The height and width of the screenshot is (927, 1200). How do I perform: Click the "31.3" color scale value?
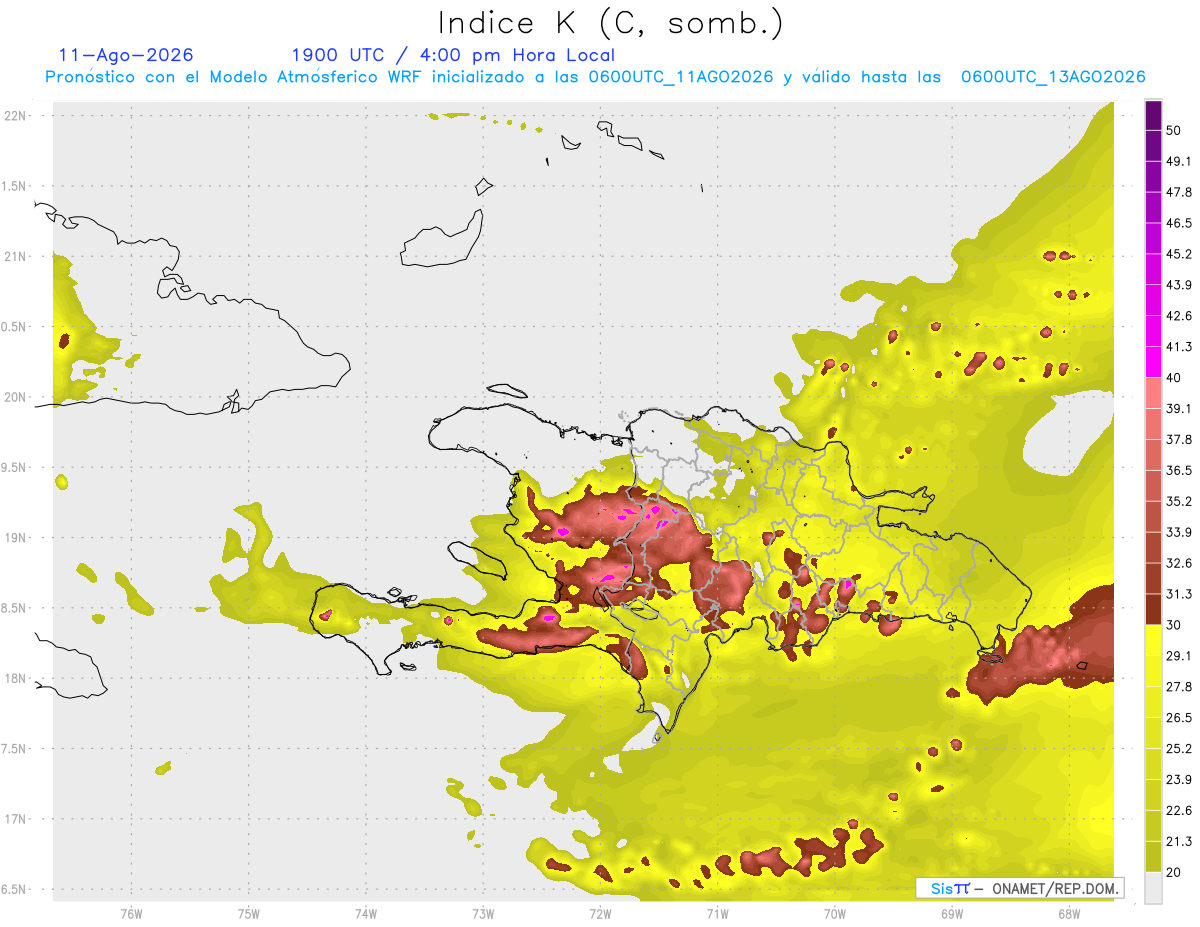click(1178, 594)
